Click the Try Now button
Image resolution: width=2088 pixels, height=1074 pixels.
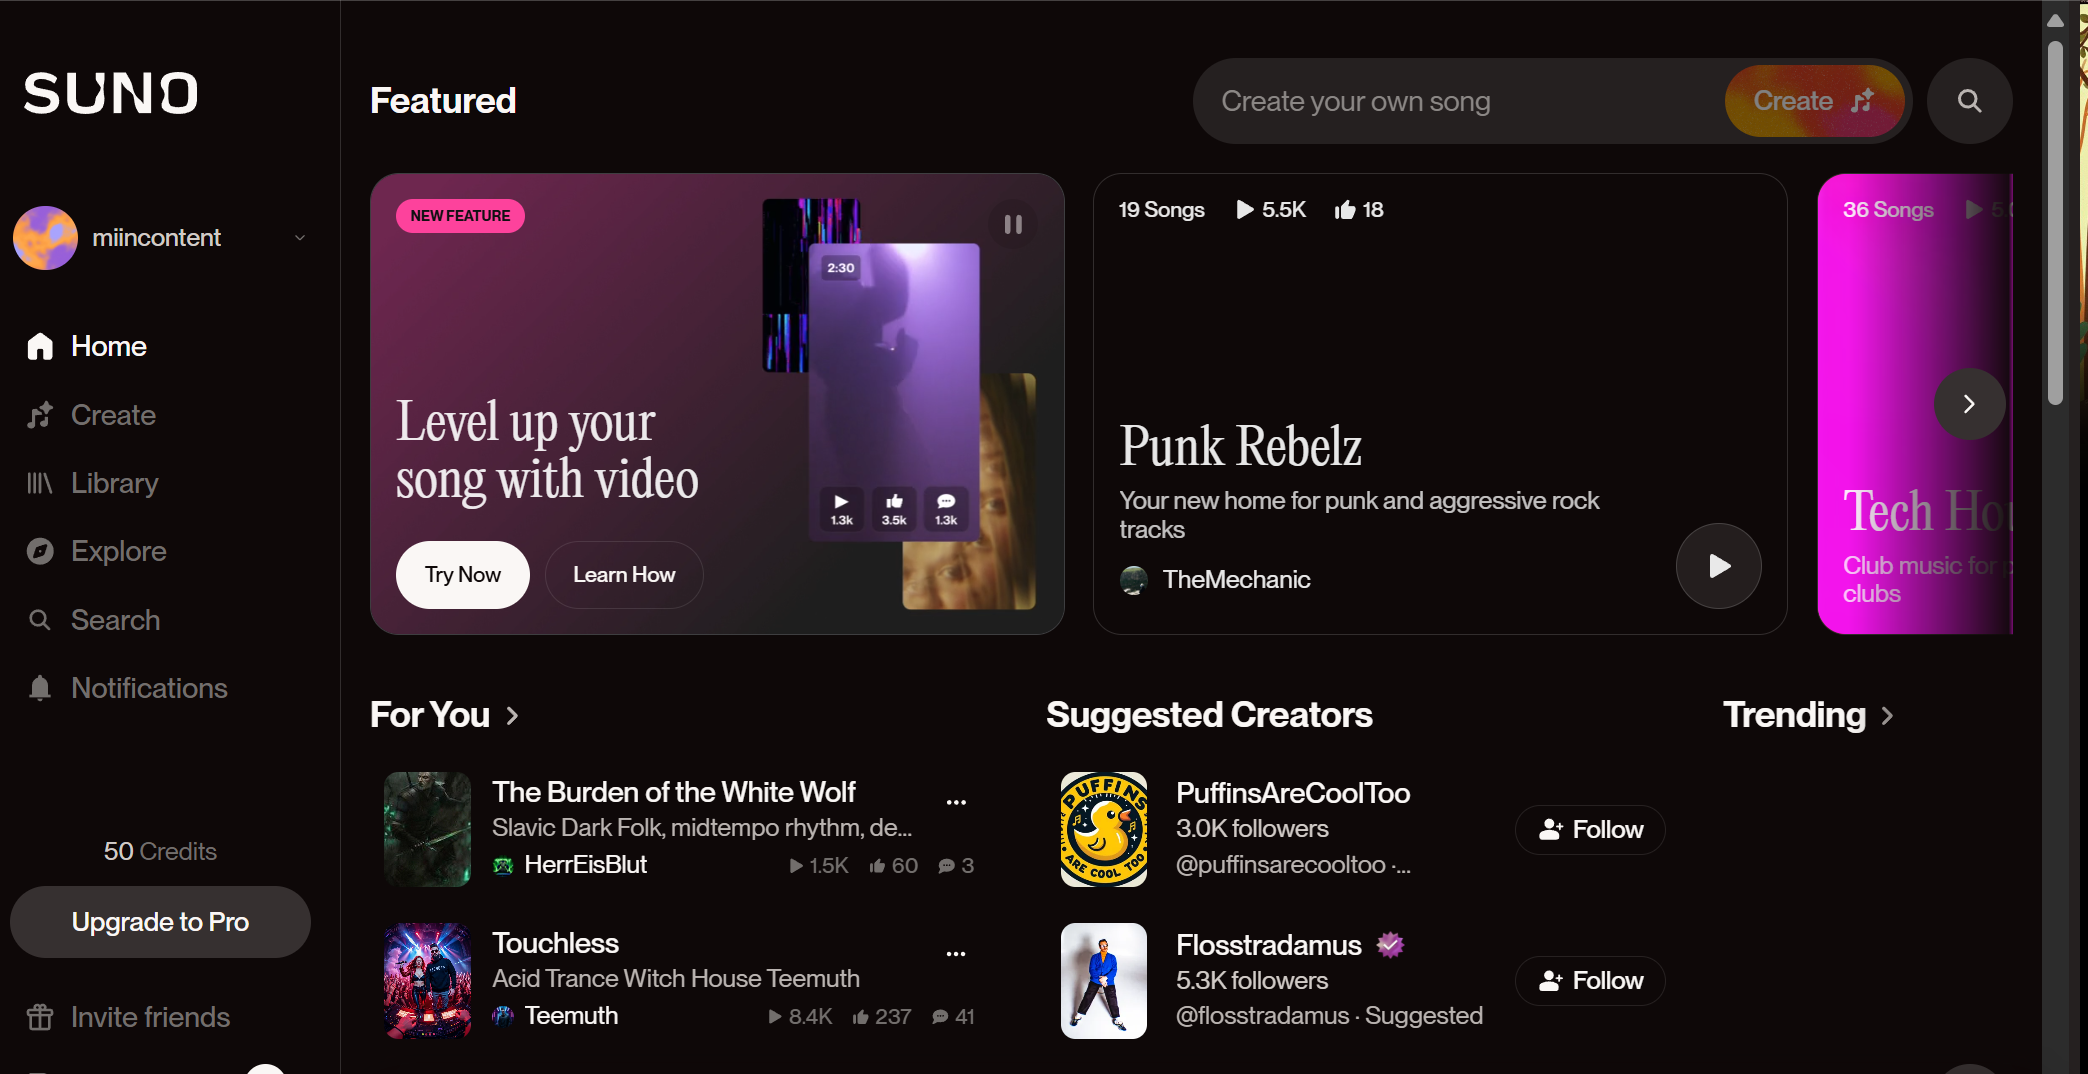click(x=462, y=575)
